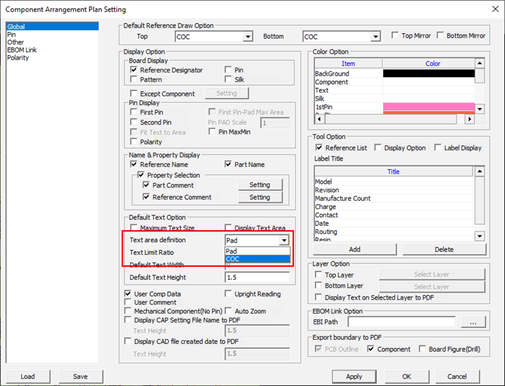The height and width of the screenshot is (386, 505).
Task: Toggle Reference Name checkbox
Action: pyautogui.click(x=134, y=164)
